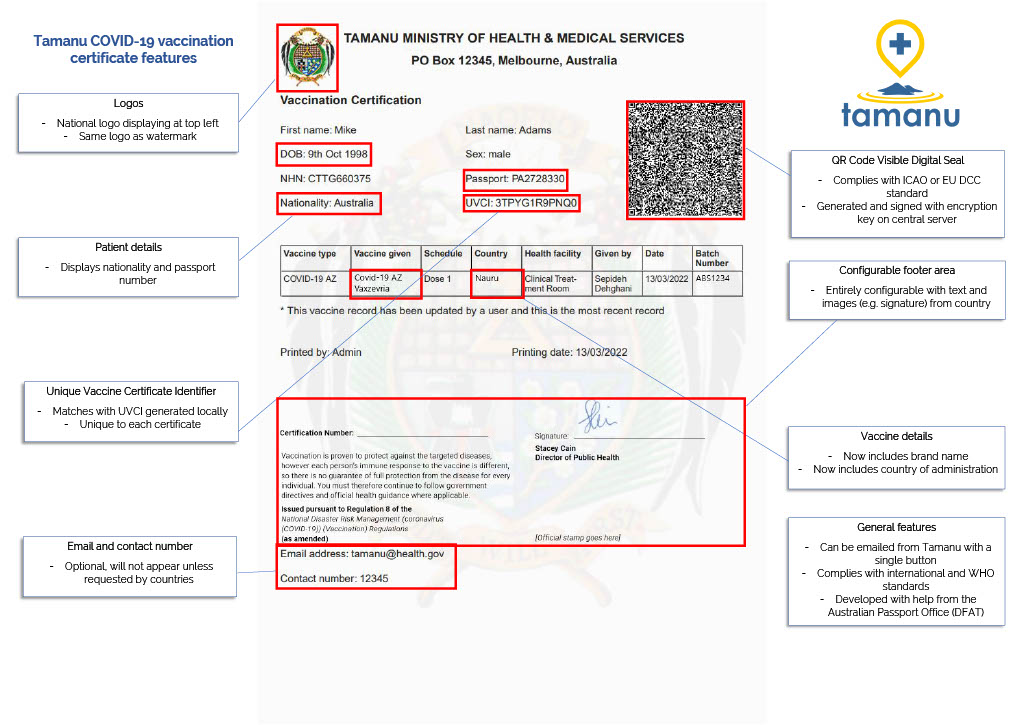The width and height of the screenshot is (1024, 725).
Task: Click the "tamanu" wordmark under the pin logo
Action: (900, 114)
